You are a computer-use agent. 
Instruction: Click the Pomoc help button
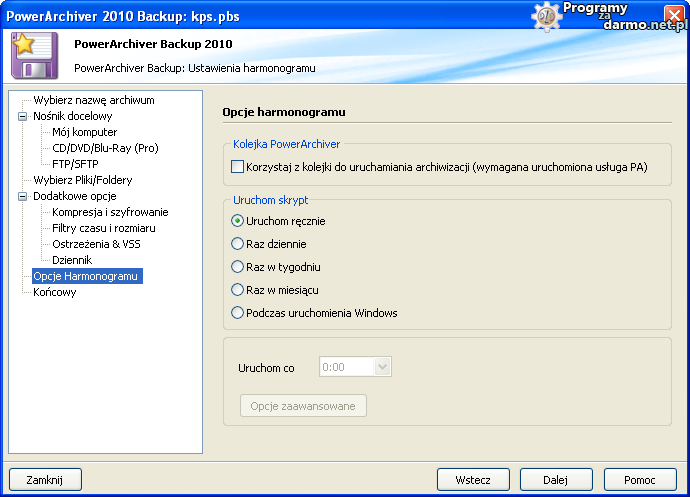640,479
